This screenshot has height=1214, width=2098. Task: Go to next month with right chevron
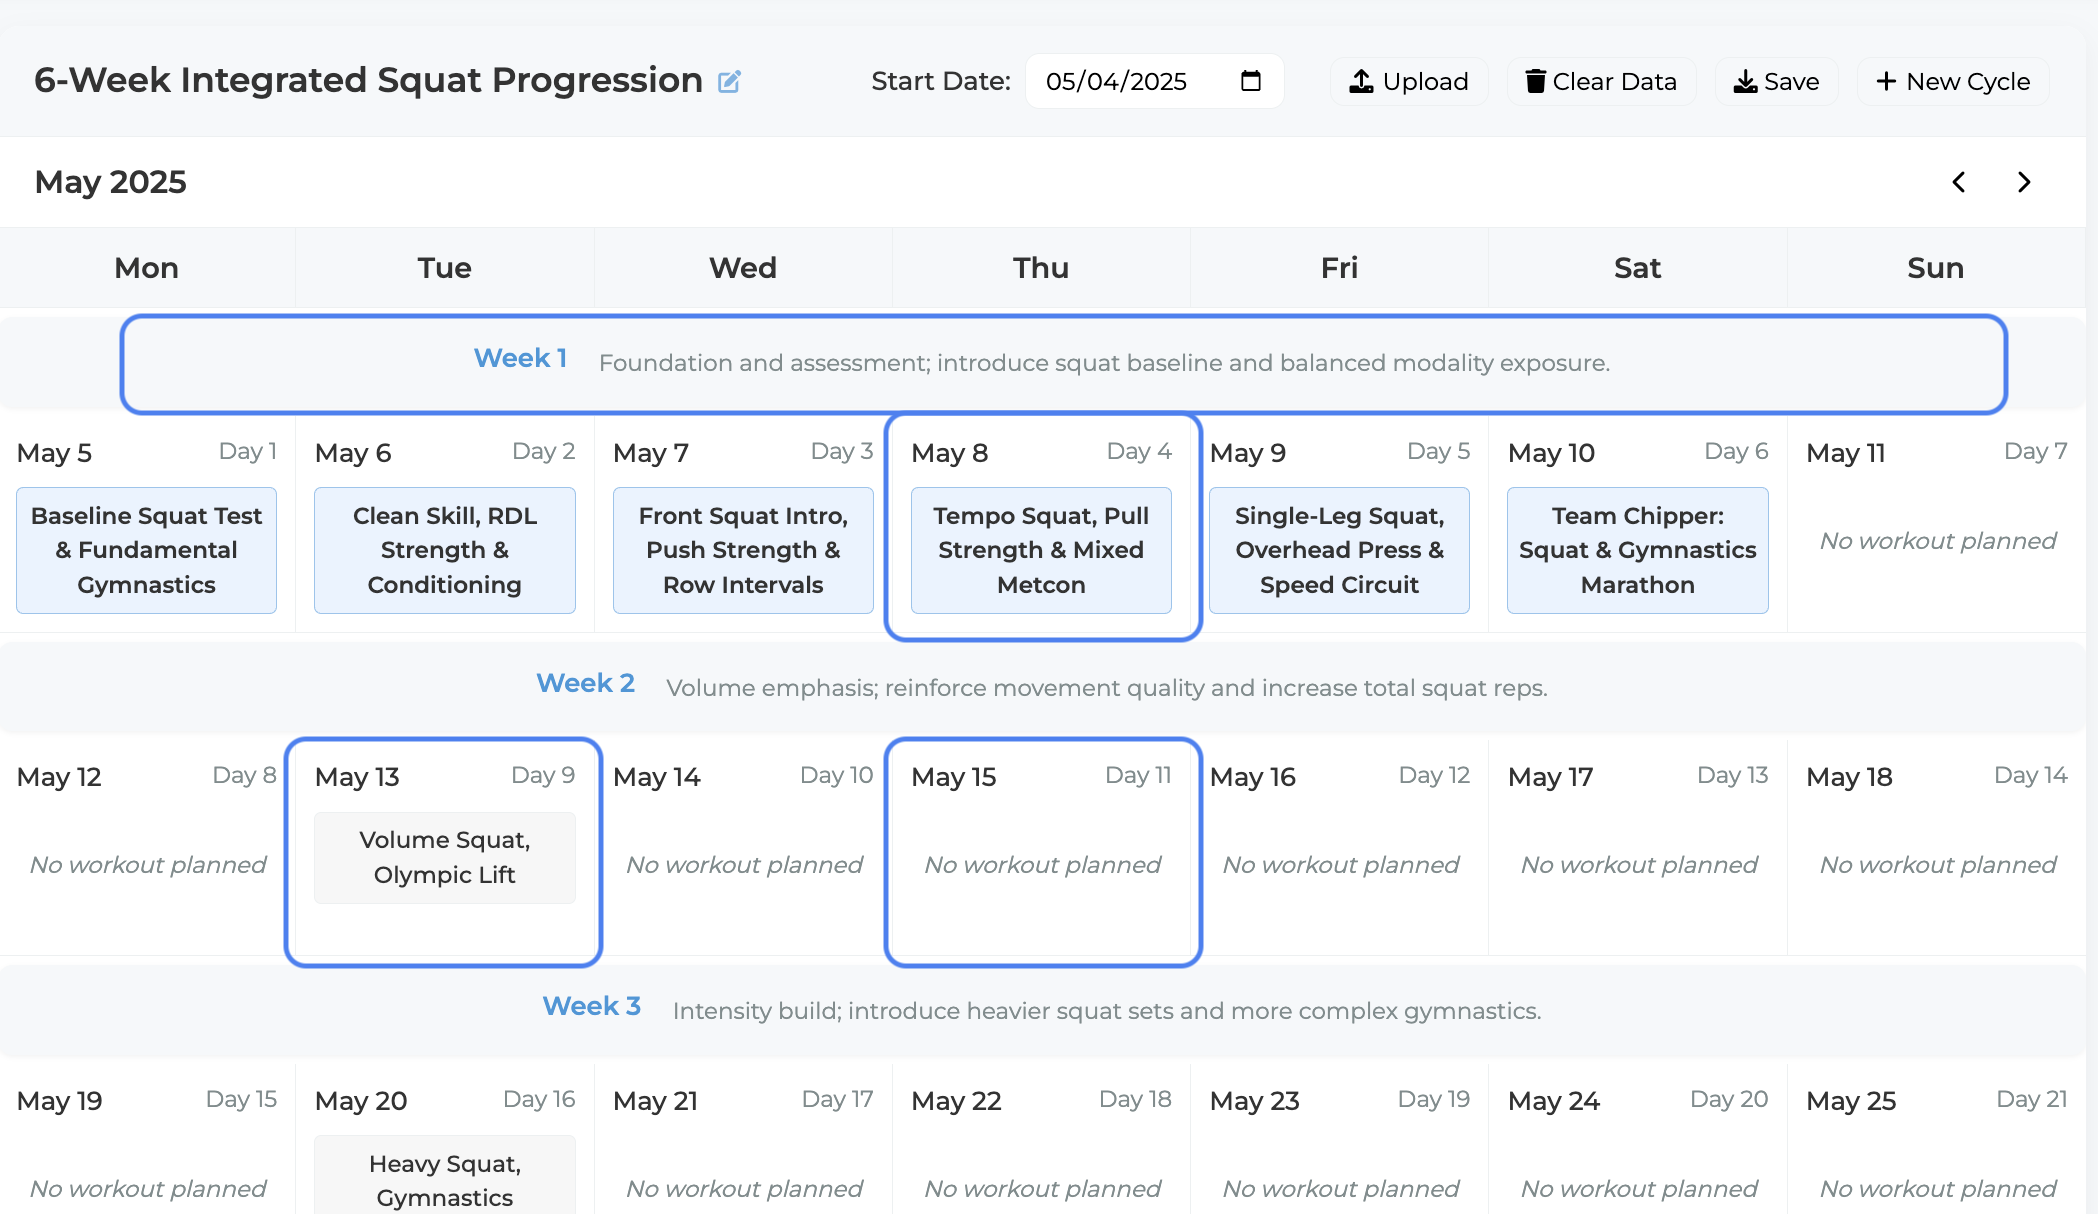(2024, 182)
